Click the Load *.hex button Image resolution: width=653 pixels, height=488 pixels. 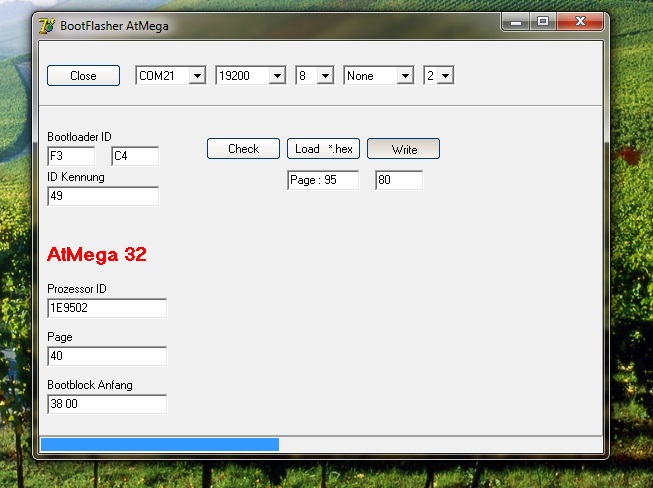pos(323,149)
